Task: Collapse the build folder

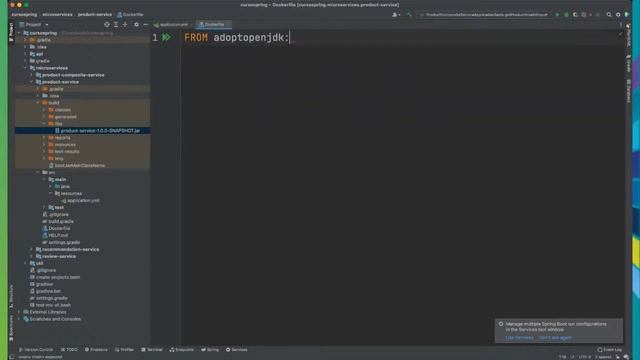Action: 38,103
